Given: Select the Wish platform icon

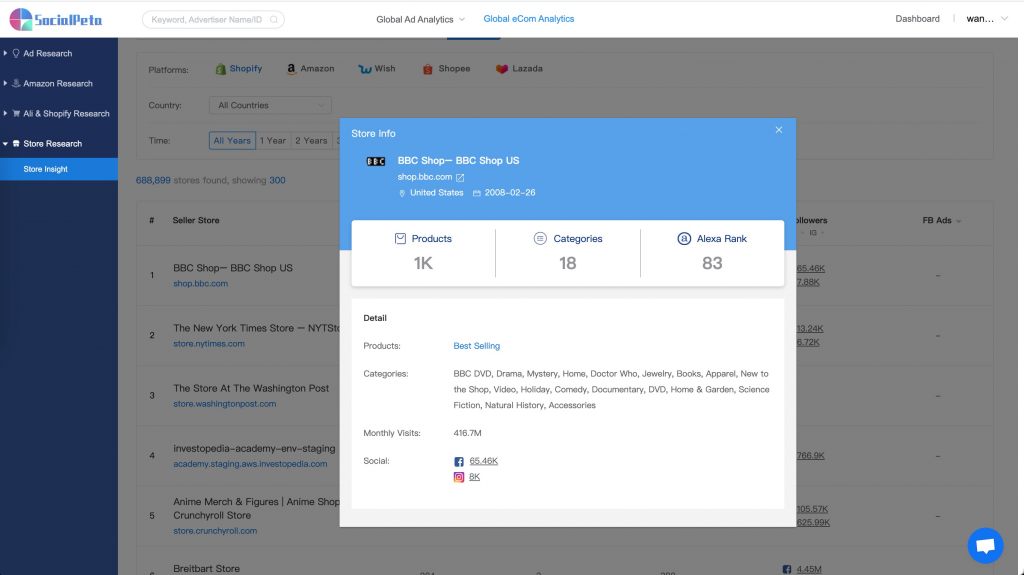Looking at the screenshot, I should pos(364,69).
